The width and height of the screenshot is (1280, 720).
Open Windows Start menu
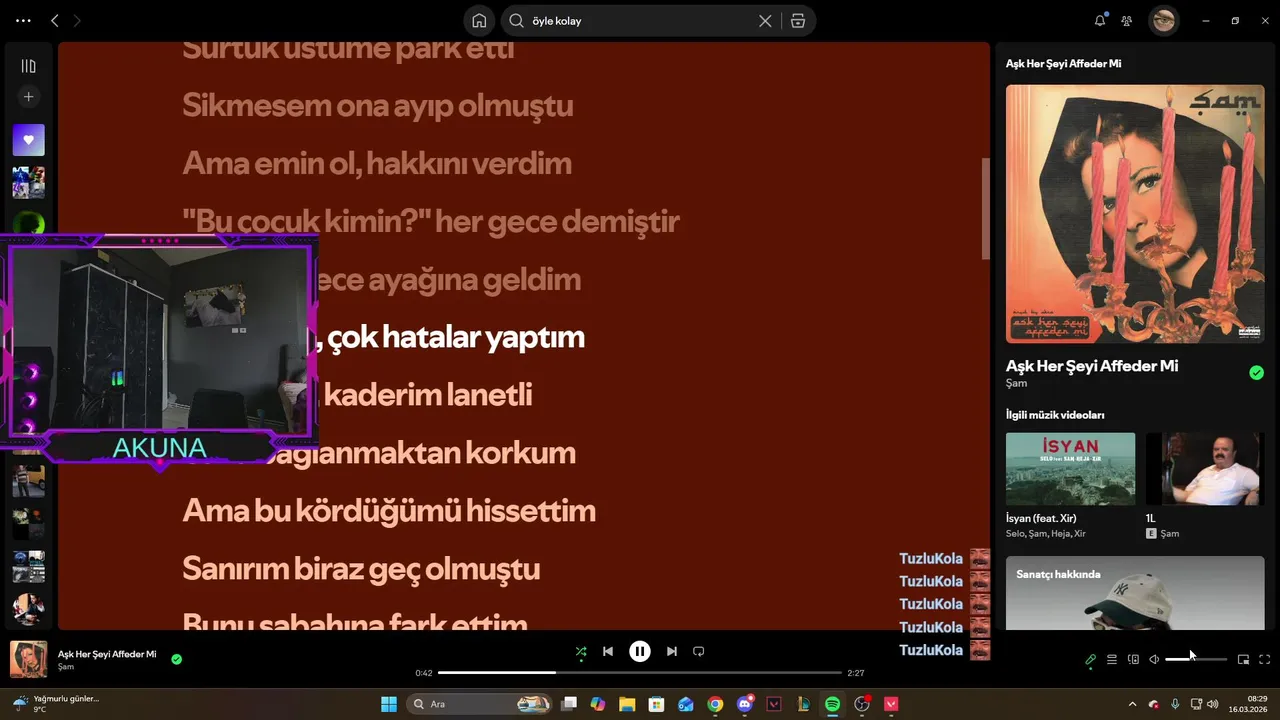coord(388,704)
